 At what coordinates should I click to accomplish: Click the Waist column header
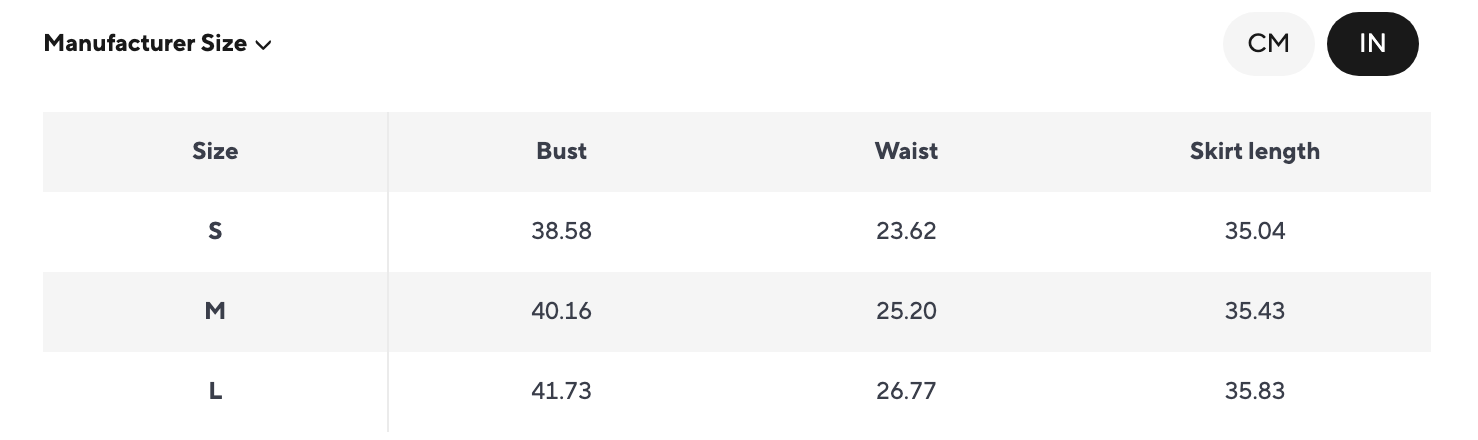(x=906, y=151)
